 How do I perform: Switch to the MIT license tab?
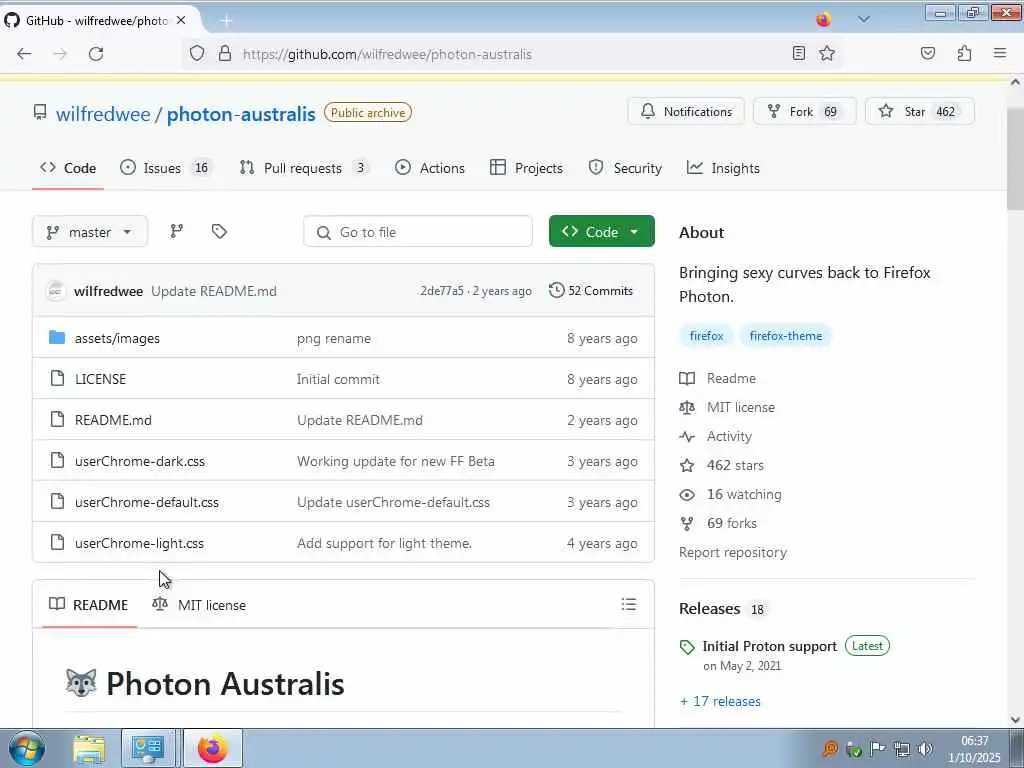[199, 605]
